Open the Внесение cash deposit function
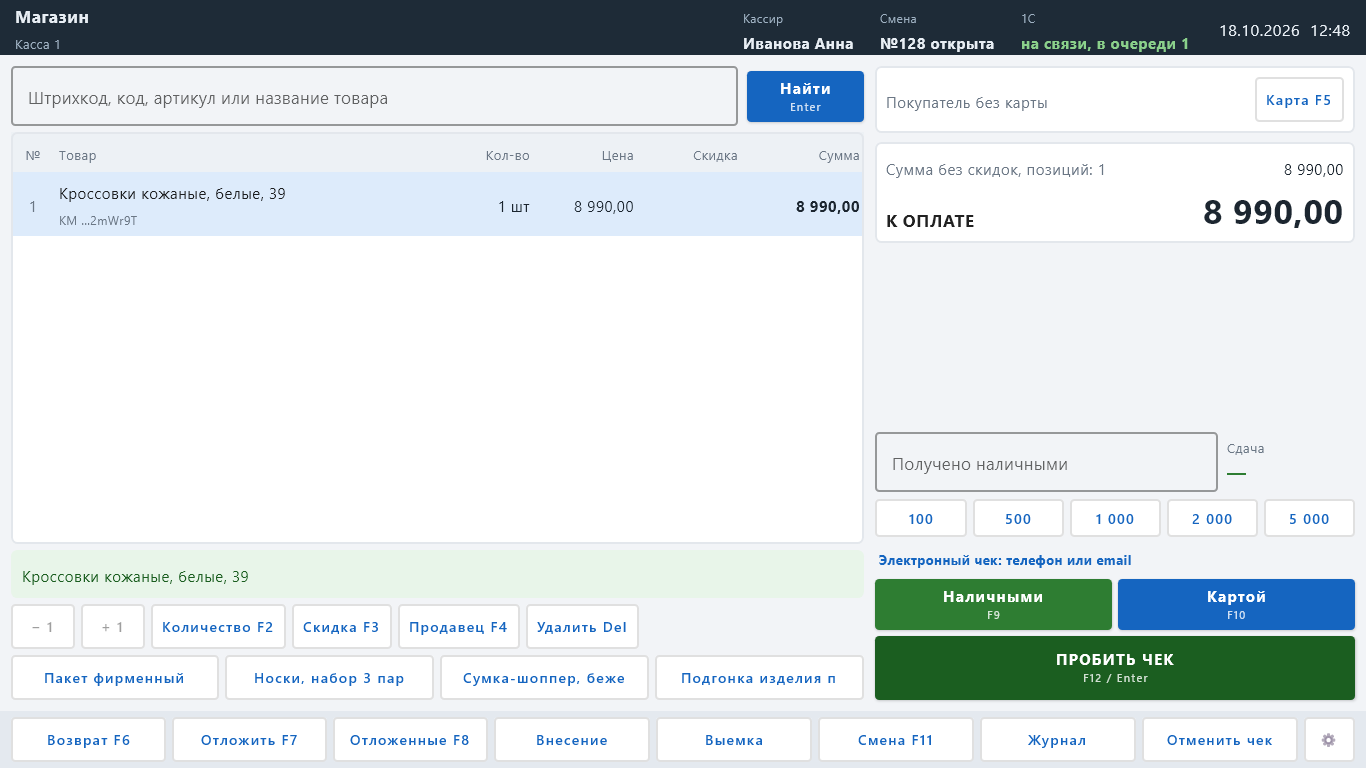 coord(572,740)
